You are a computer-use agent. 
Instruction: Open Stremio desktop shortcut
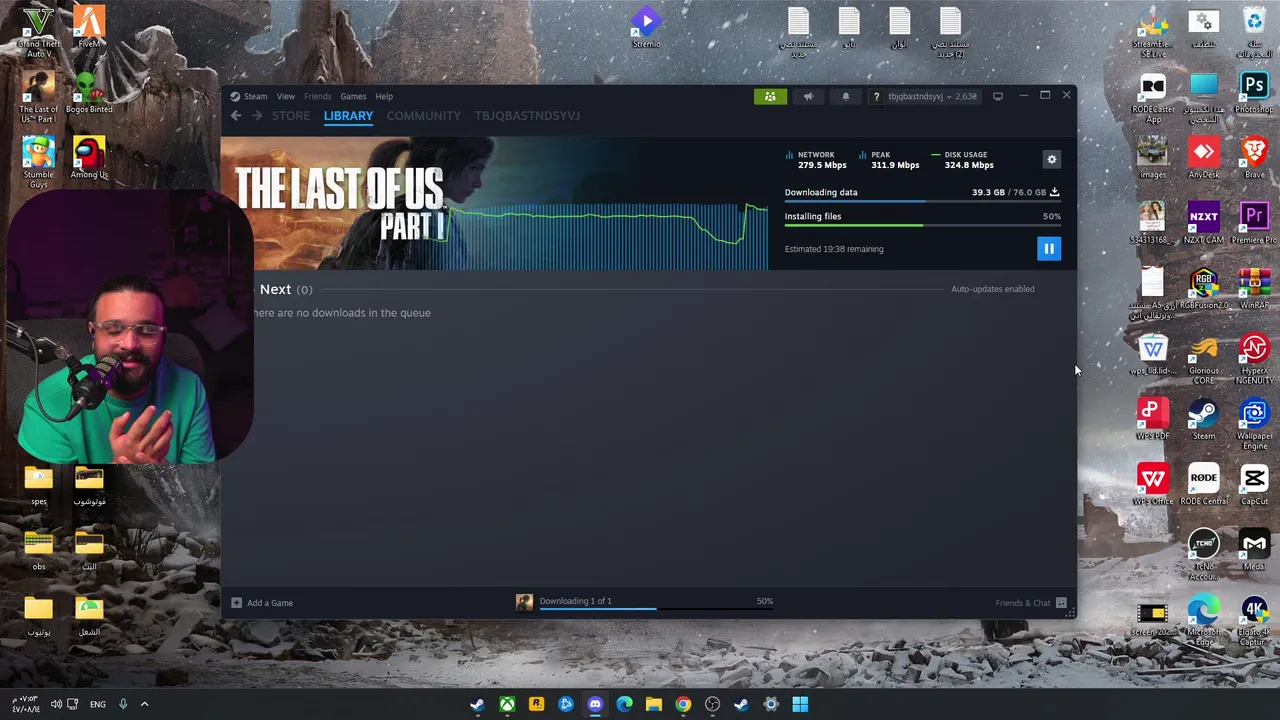(646, 27)
